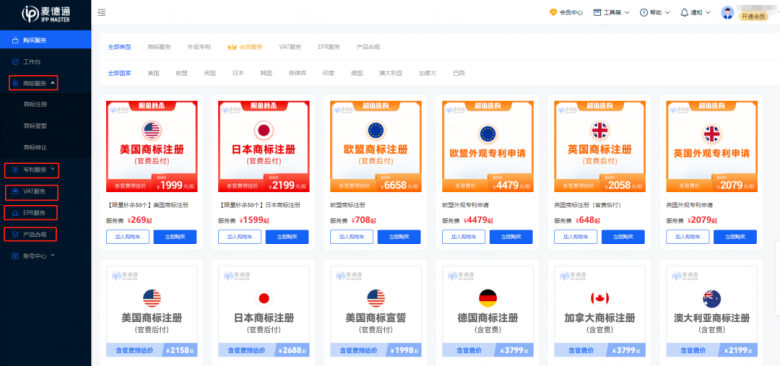Image resolution: width=780 pixels, height=366 pixels.
Task: Click the 帮助 question mark icon
Action: pos(643,12)
